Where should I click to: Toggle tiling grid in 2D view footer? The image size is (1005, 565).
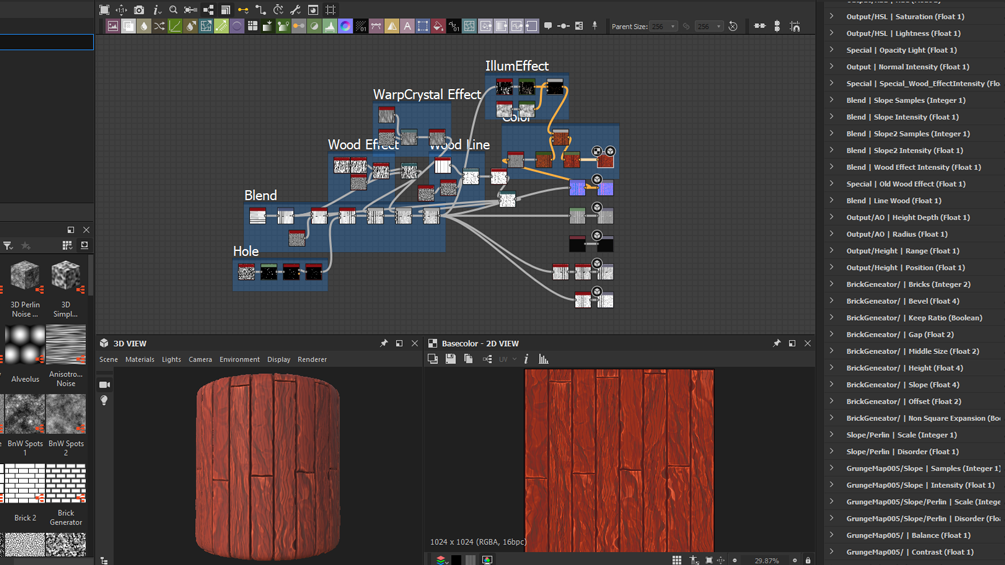click(x=677, y=560)
